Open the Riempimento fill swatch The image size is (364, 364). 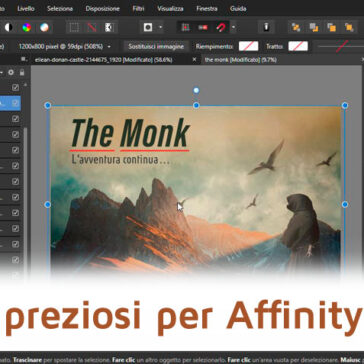tap(248, 46)
